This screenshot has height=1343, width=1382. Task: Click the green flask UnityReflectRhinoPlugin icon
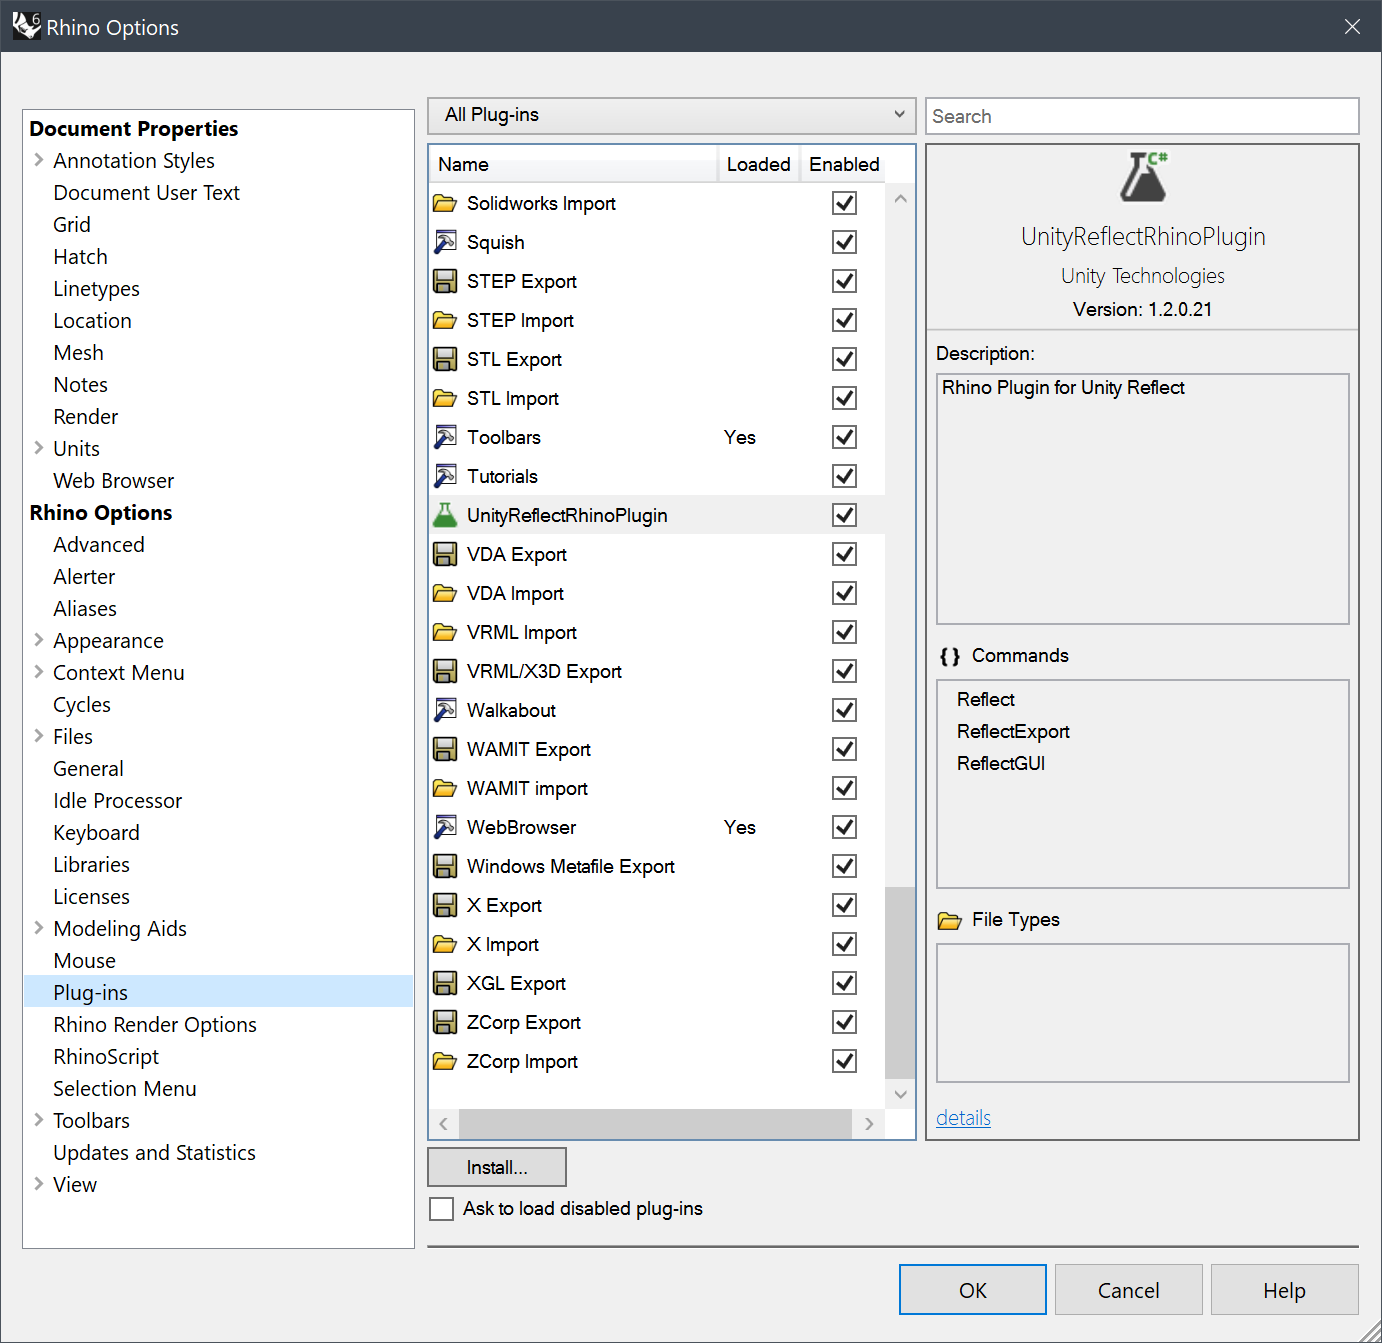click(x=445, y=515)
